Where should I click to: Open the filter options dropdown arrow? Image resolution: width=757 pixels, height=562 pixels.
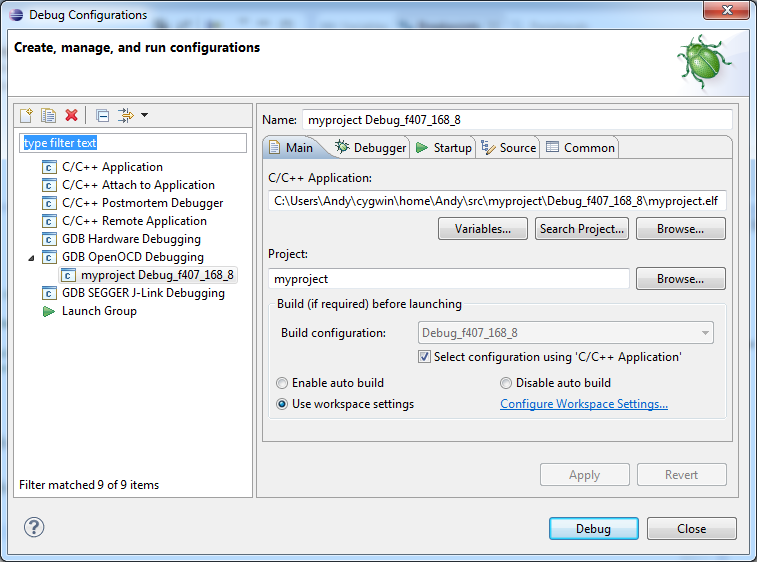click(144, 115)
